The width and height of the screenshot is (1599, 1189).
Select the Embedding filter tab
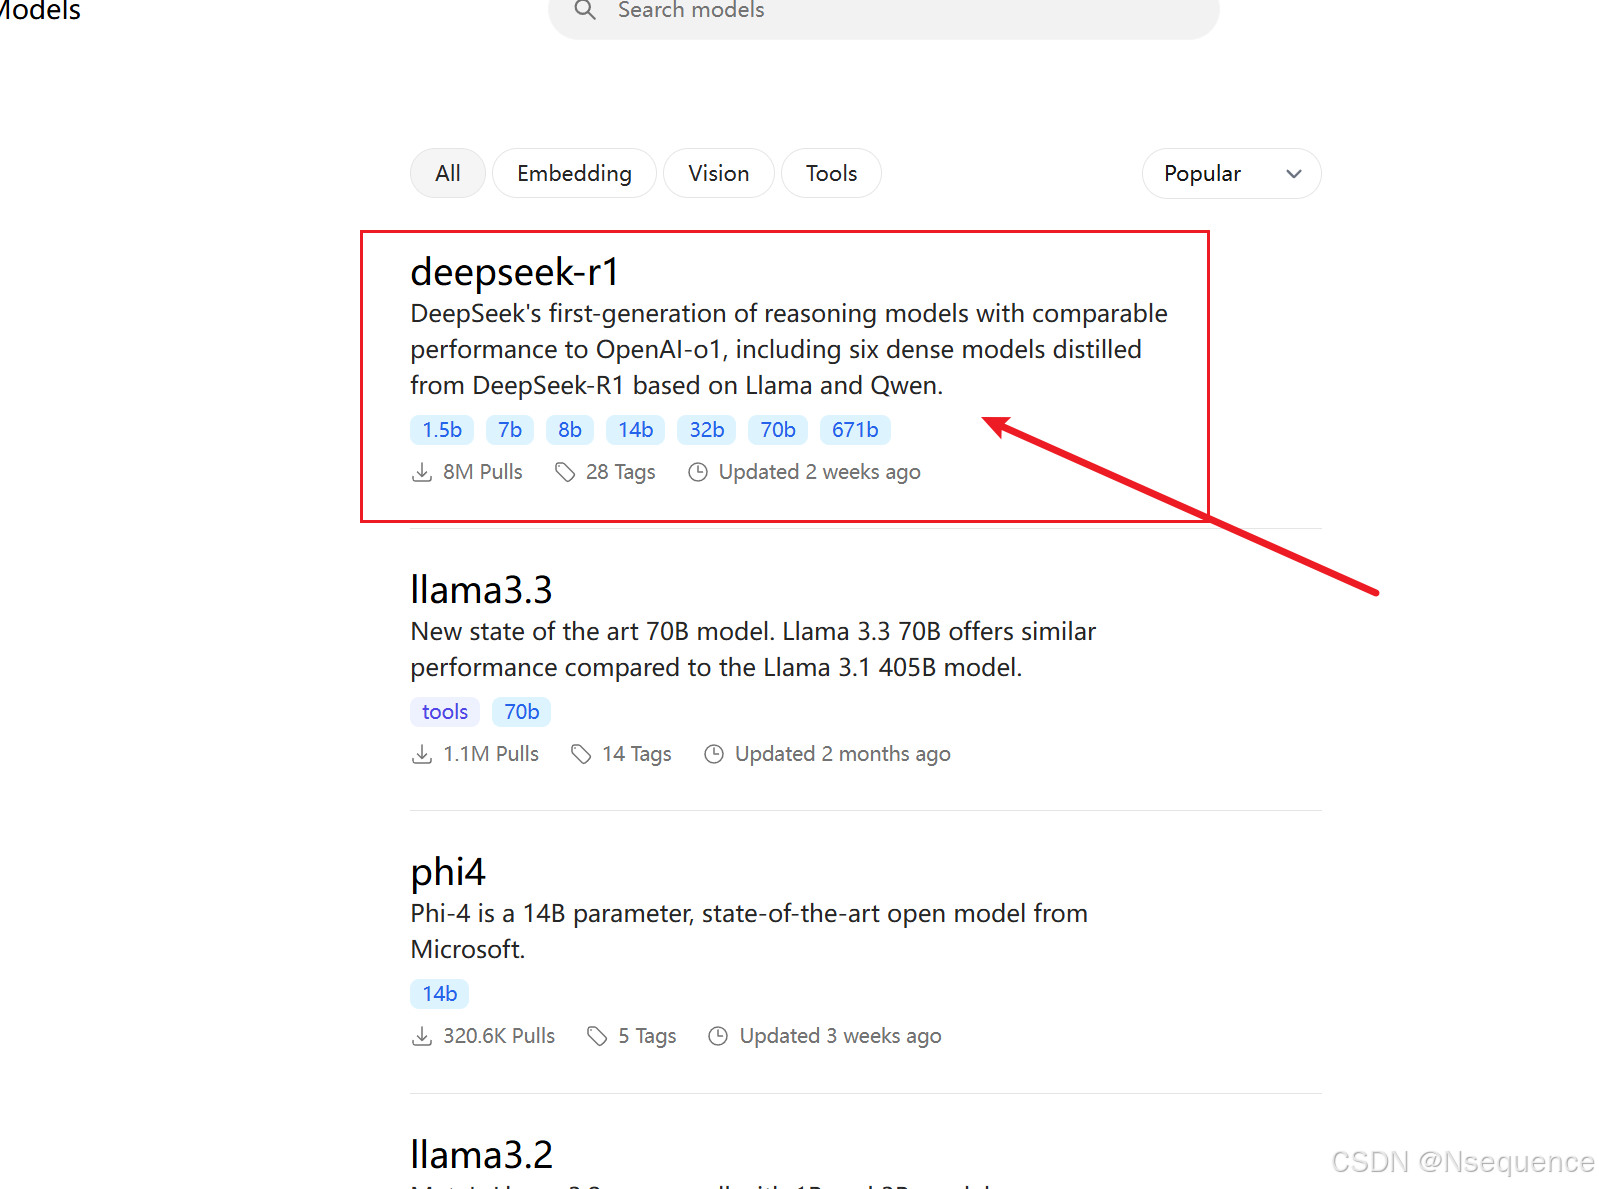pyautogui.click(x=574, y=173)
